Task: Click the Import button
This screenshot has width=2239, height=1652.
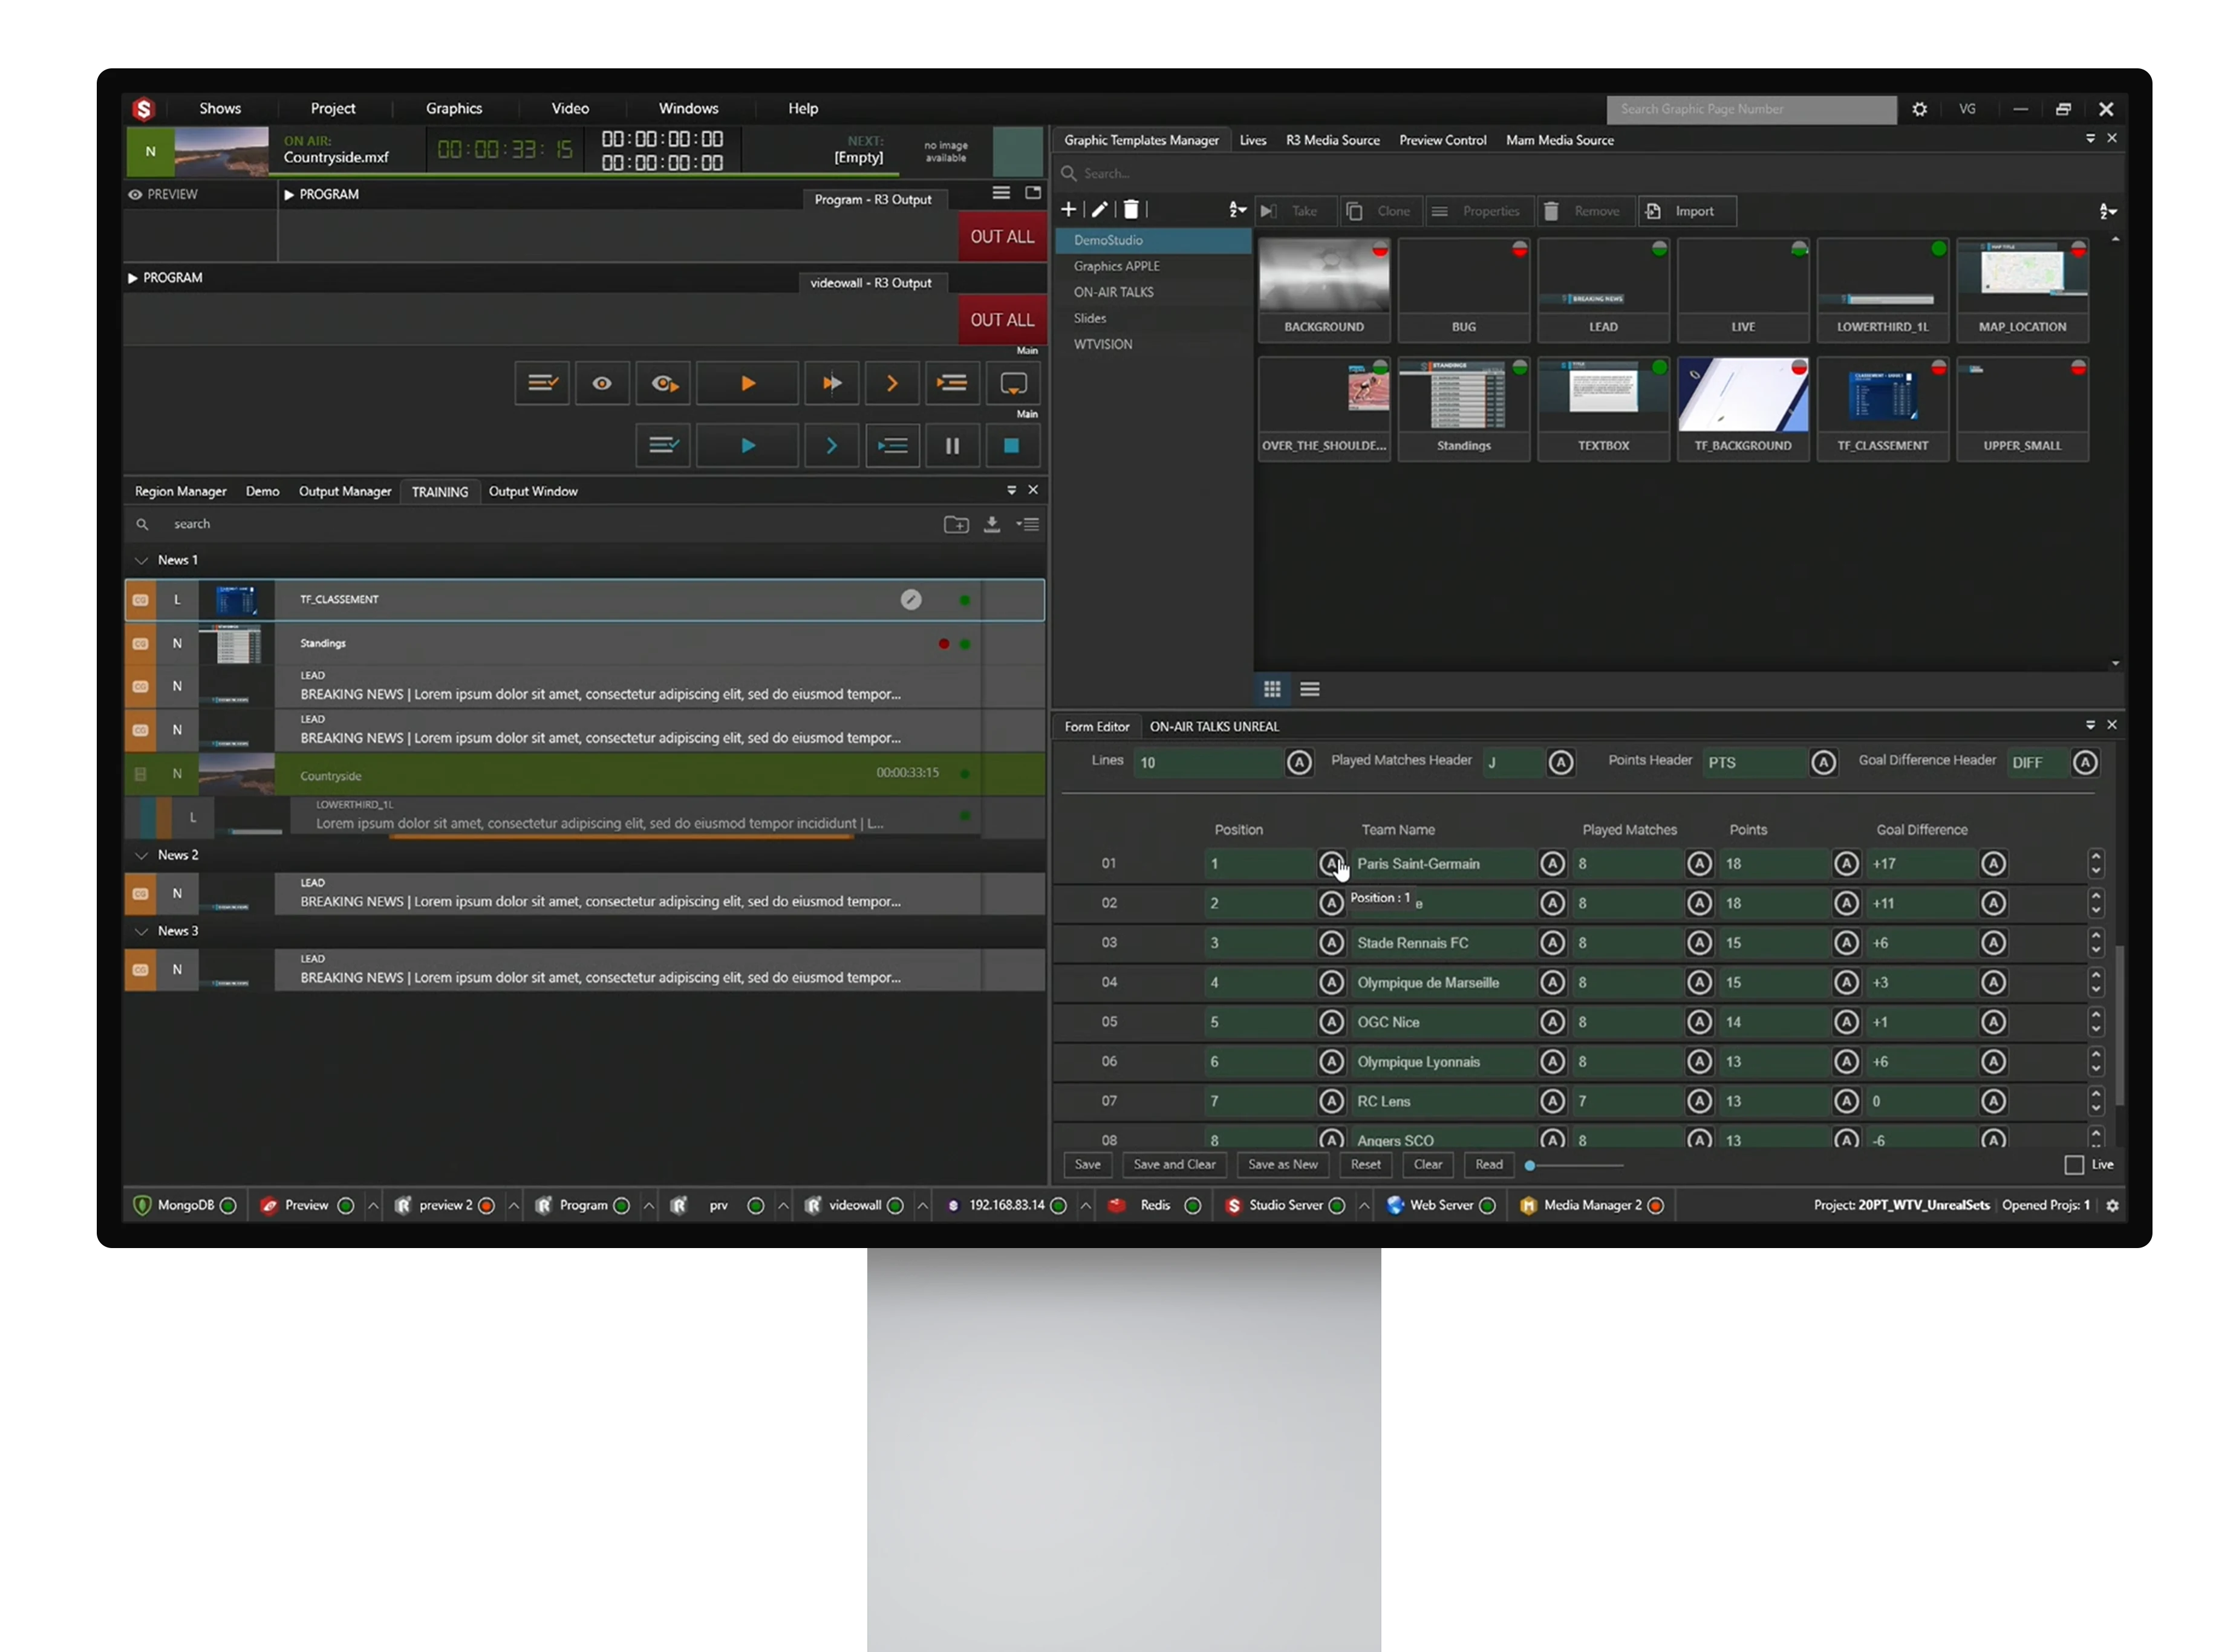Action: tap(1686, 211)
